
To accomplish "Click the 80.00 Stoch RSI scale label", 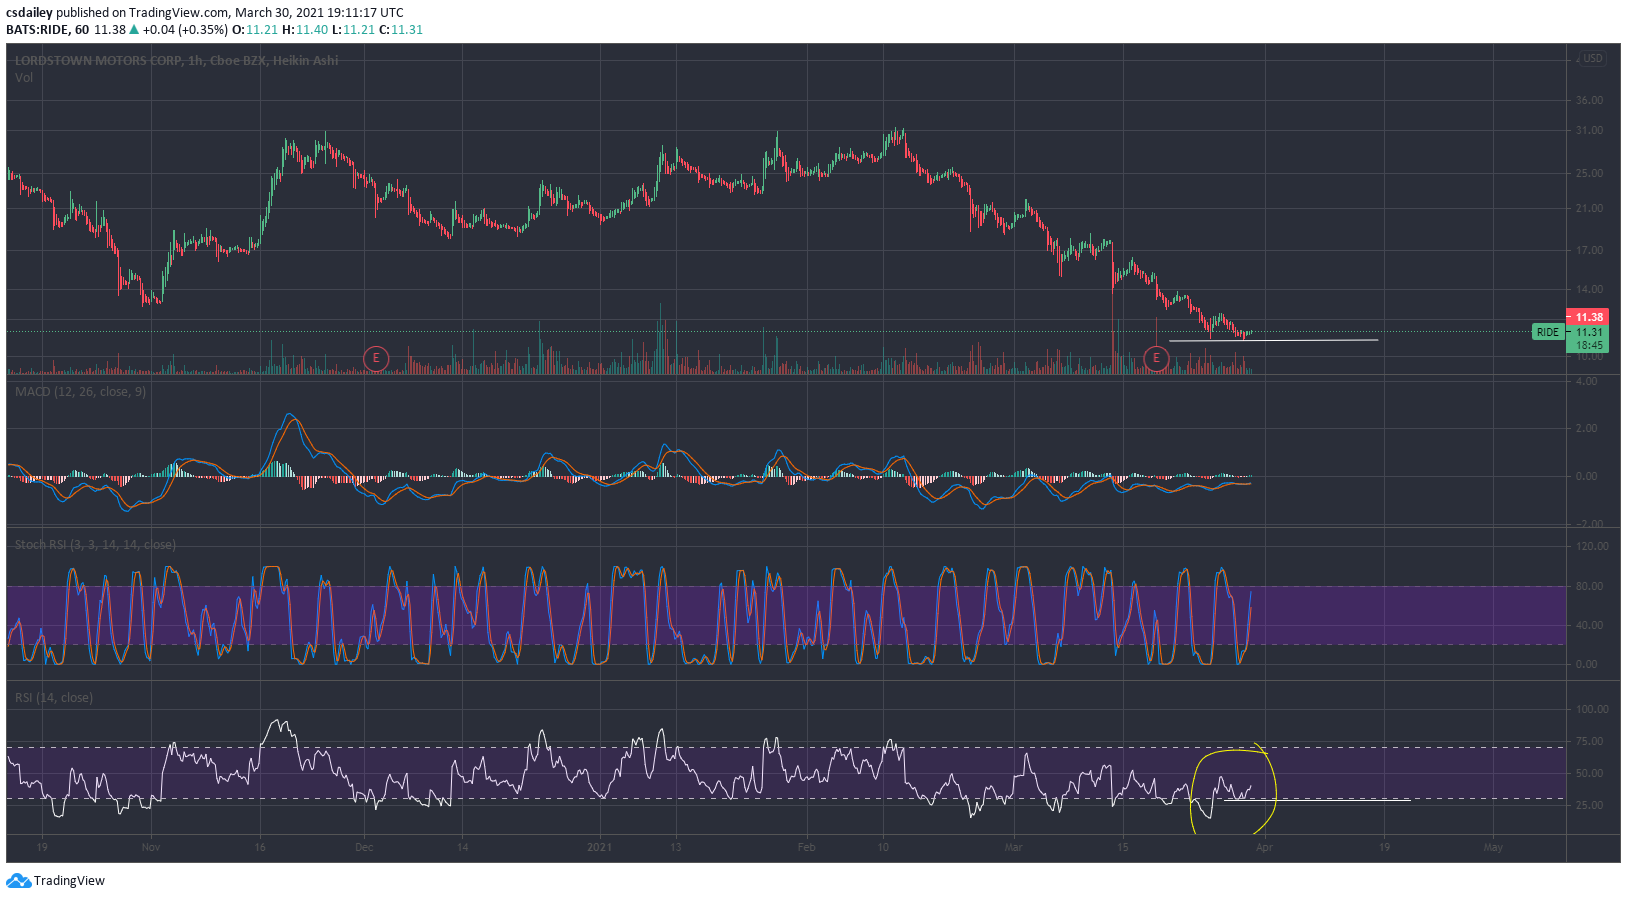I will [x=1589, y=587].
